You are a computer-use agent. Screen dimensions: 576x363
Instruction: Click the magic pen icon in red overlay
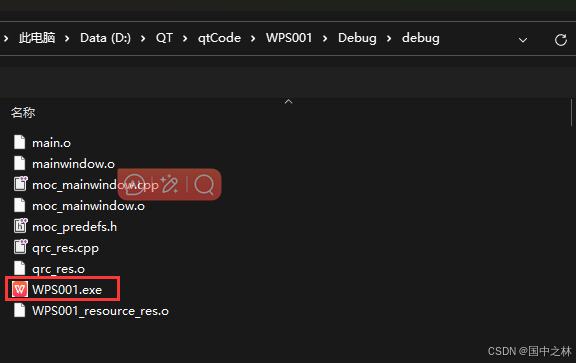point(169,184)
